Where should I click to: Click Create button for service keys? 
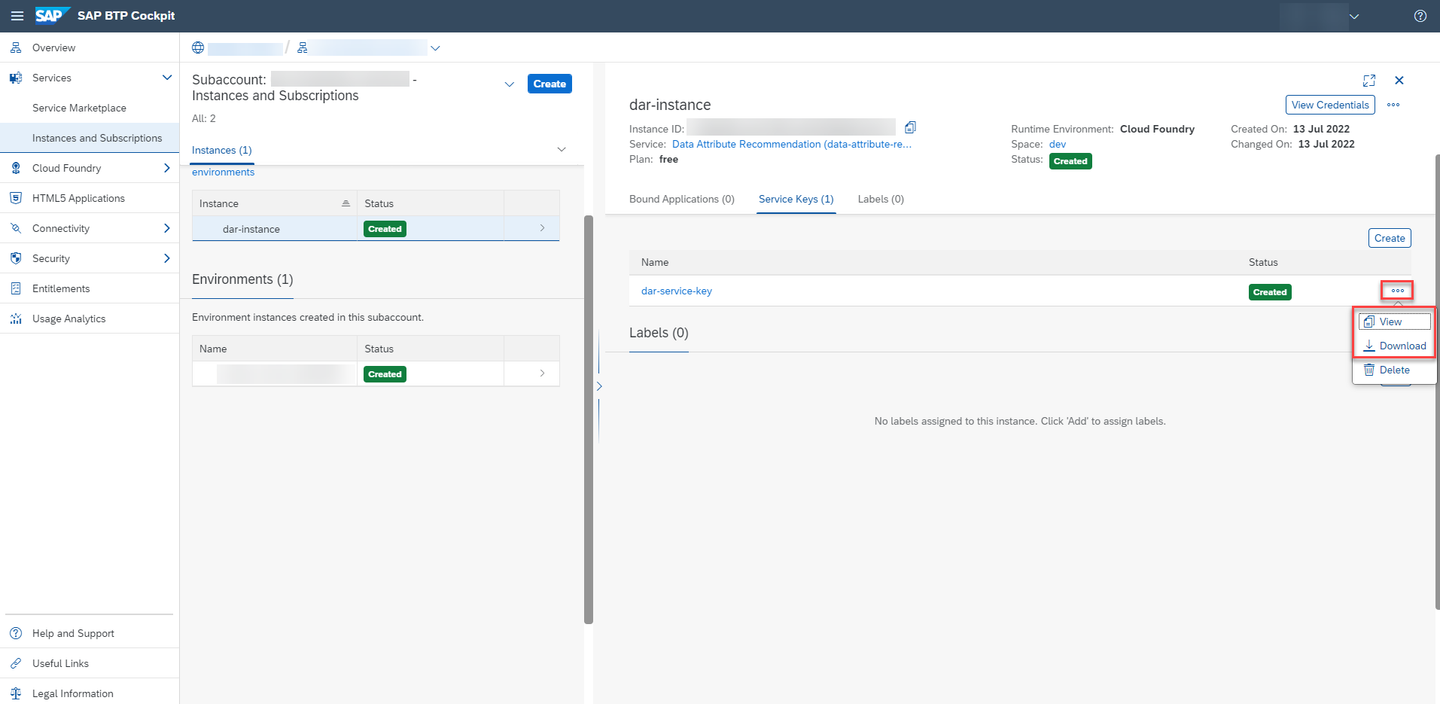[x=1389, y=238]
